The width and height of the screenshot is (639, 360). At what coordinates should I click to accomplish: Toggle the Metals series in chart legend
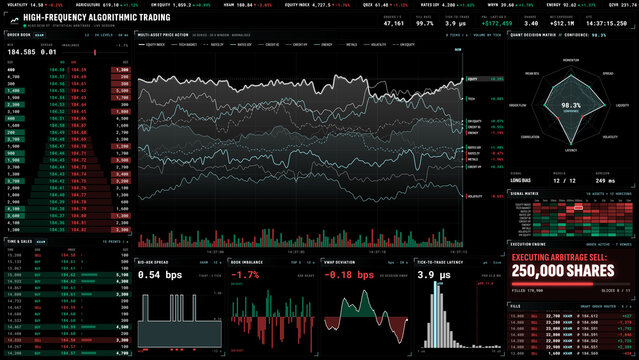pyautogui.click(x=348, y=44)
